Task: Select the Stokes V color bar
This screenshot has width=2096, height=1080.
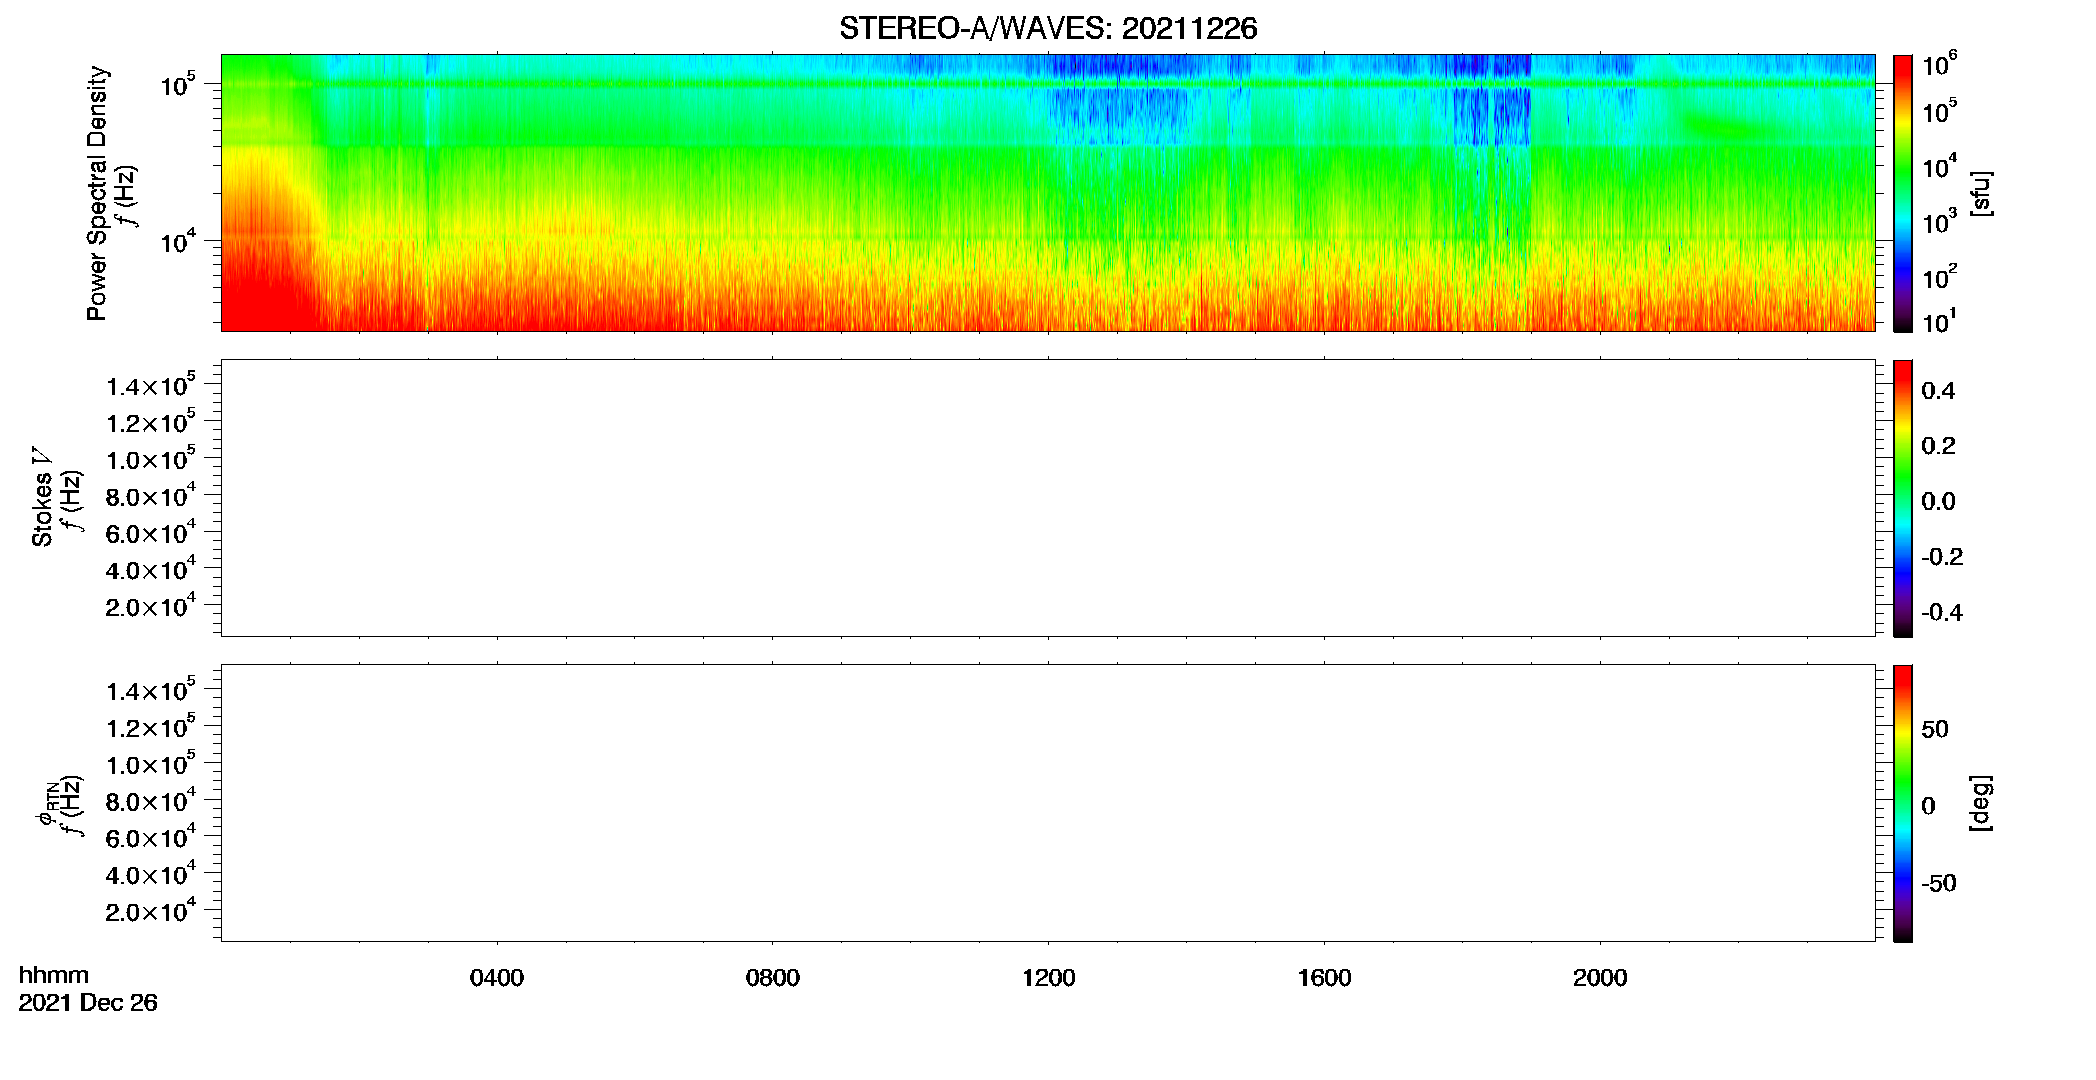Action: pyautogui.click(x=1902, y=498)
